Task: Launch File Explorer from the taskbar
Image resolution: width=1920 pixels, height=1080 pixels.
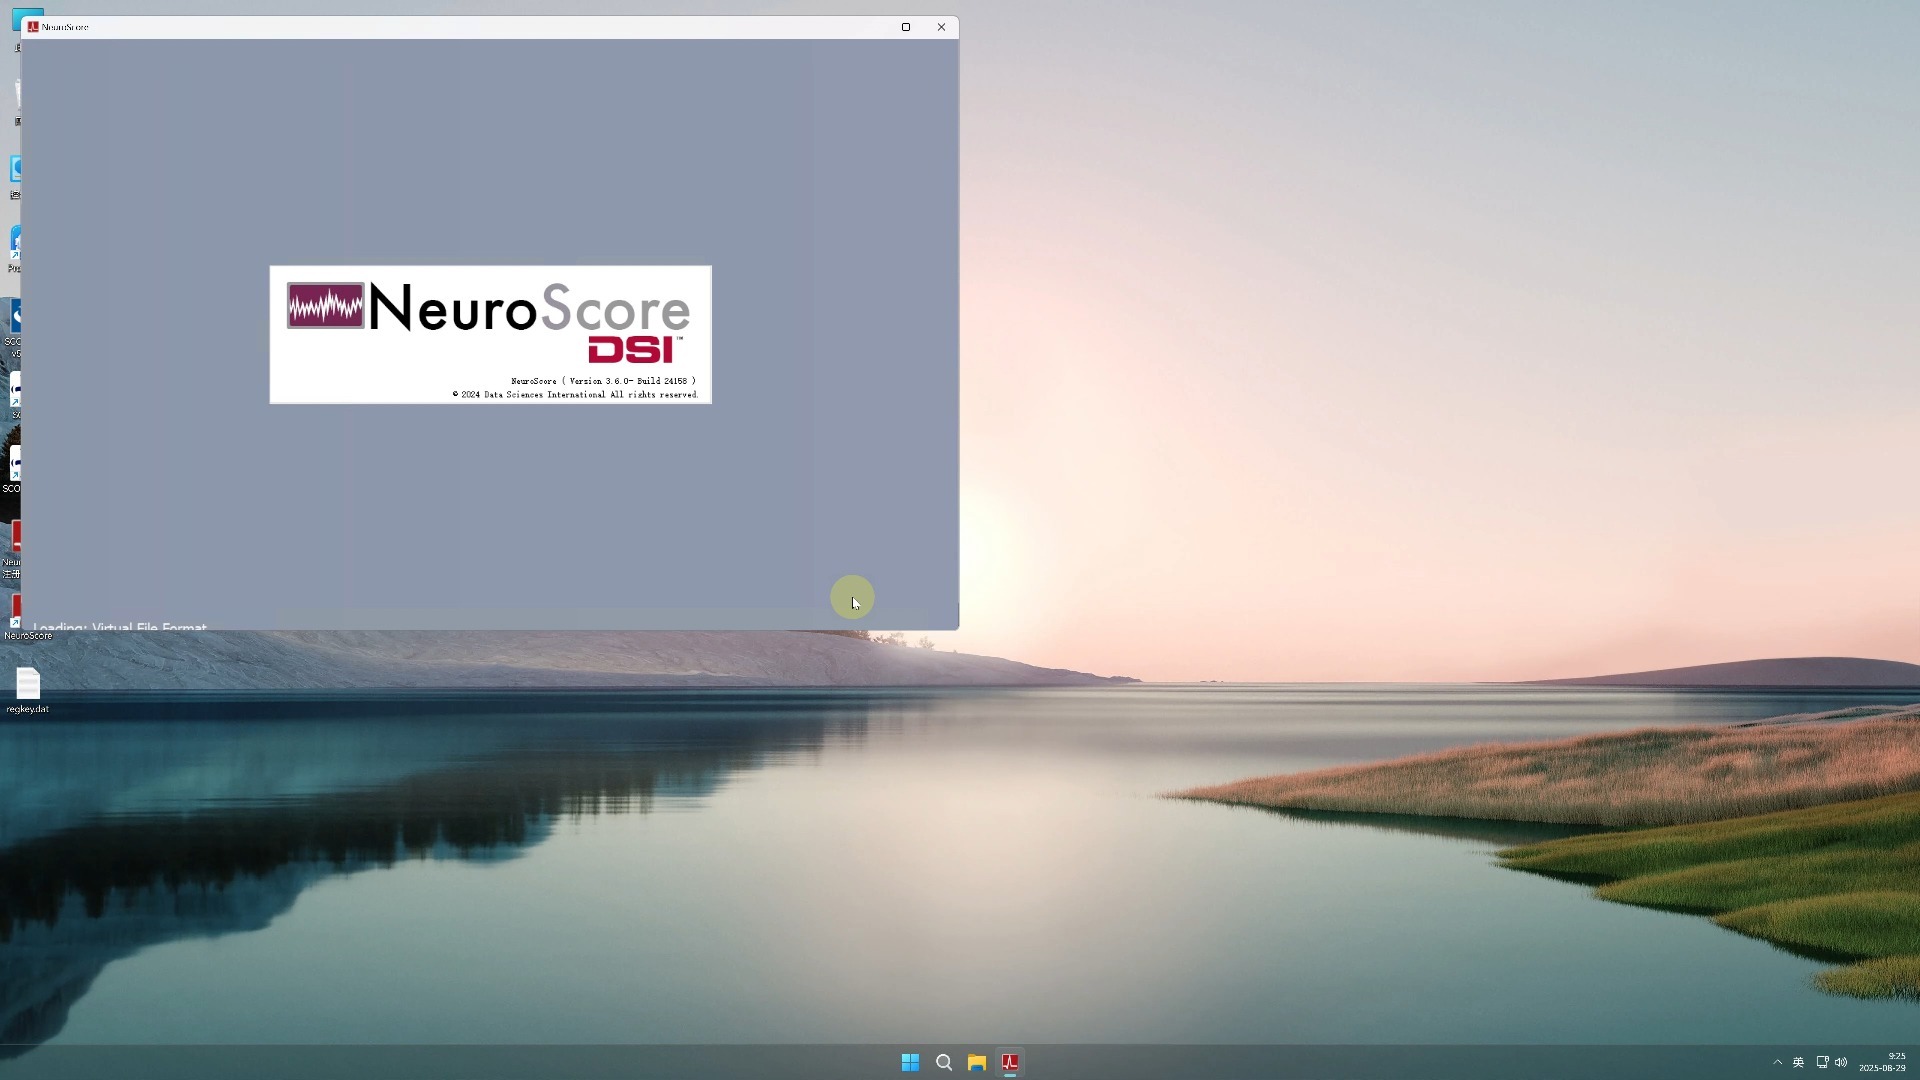Action: pyautogui.click(x=977, y=1062)
